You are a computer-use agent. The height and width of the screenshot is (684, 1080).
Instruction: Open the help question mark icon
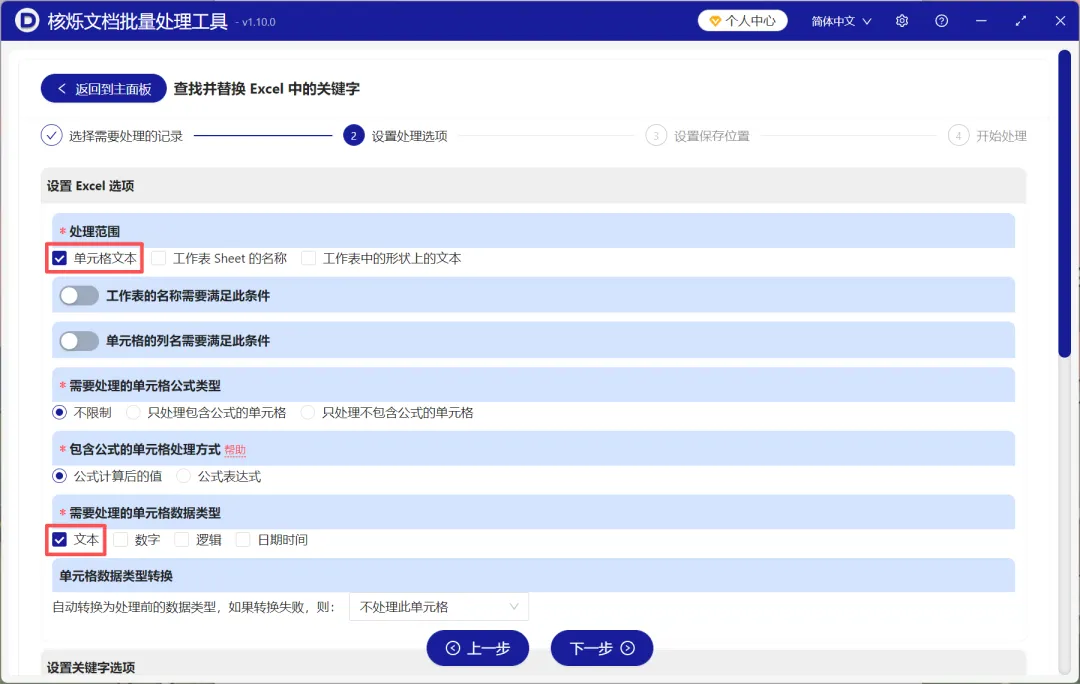coord(942,21)
